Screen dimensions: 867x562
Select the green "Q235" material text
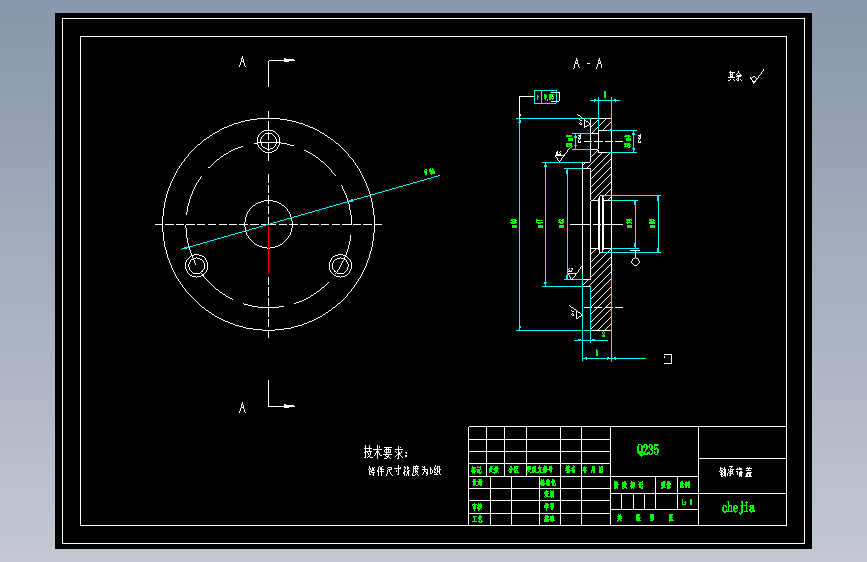pos(647,450)
